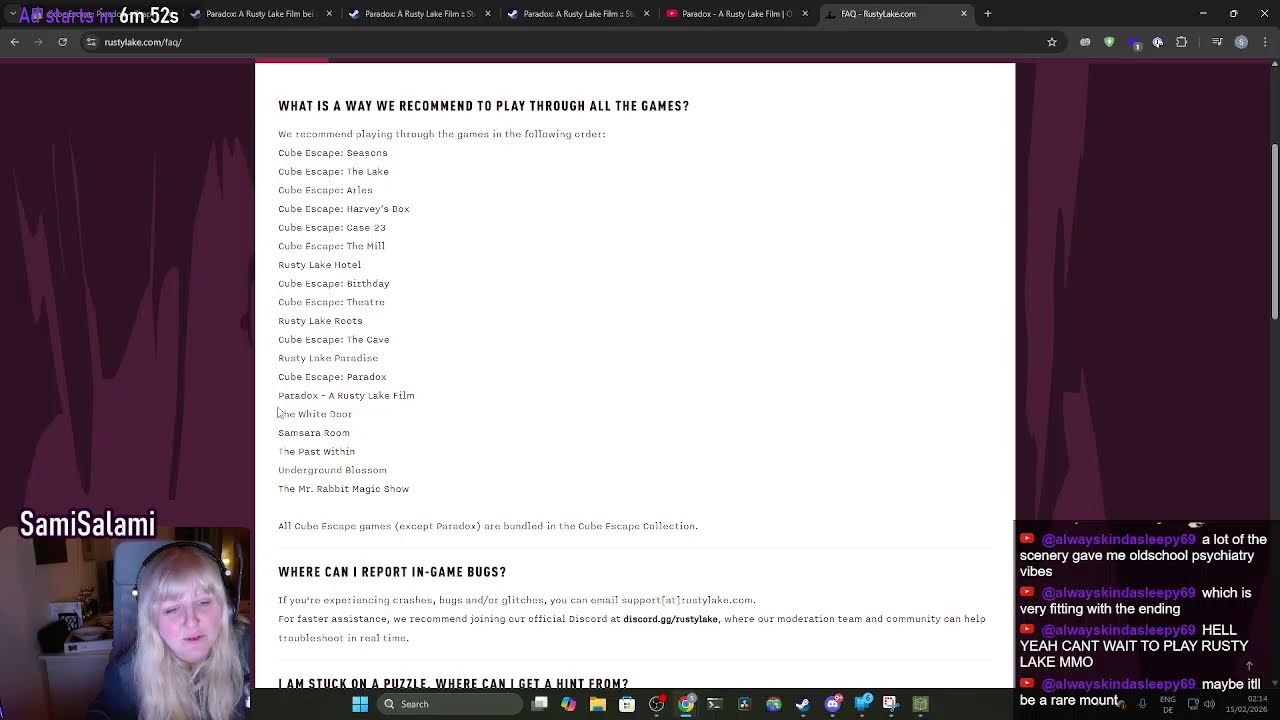Reload the Rusty Lake FAQ page

[62, 42]
